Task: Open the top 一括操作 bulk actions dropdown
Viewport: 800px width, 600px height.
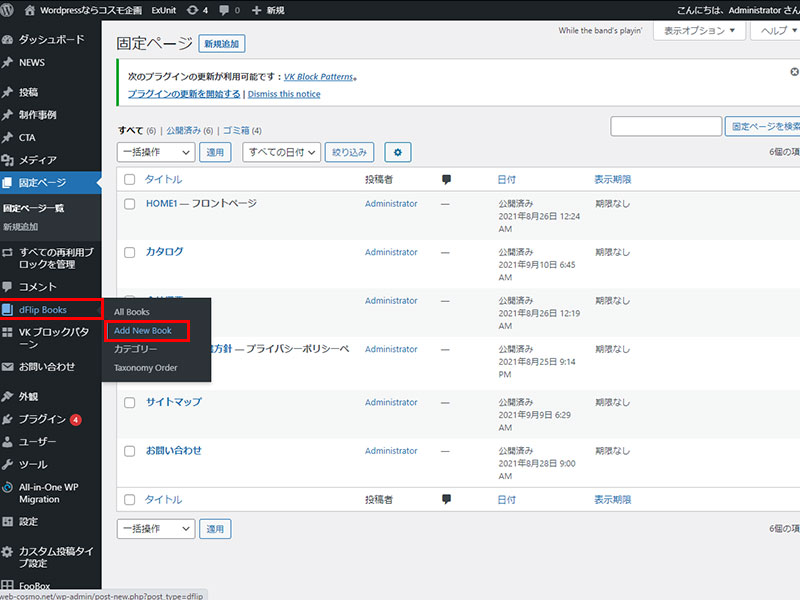Action: pyautogui.click(x=156, y=152)
